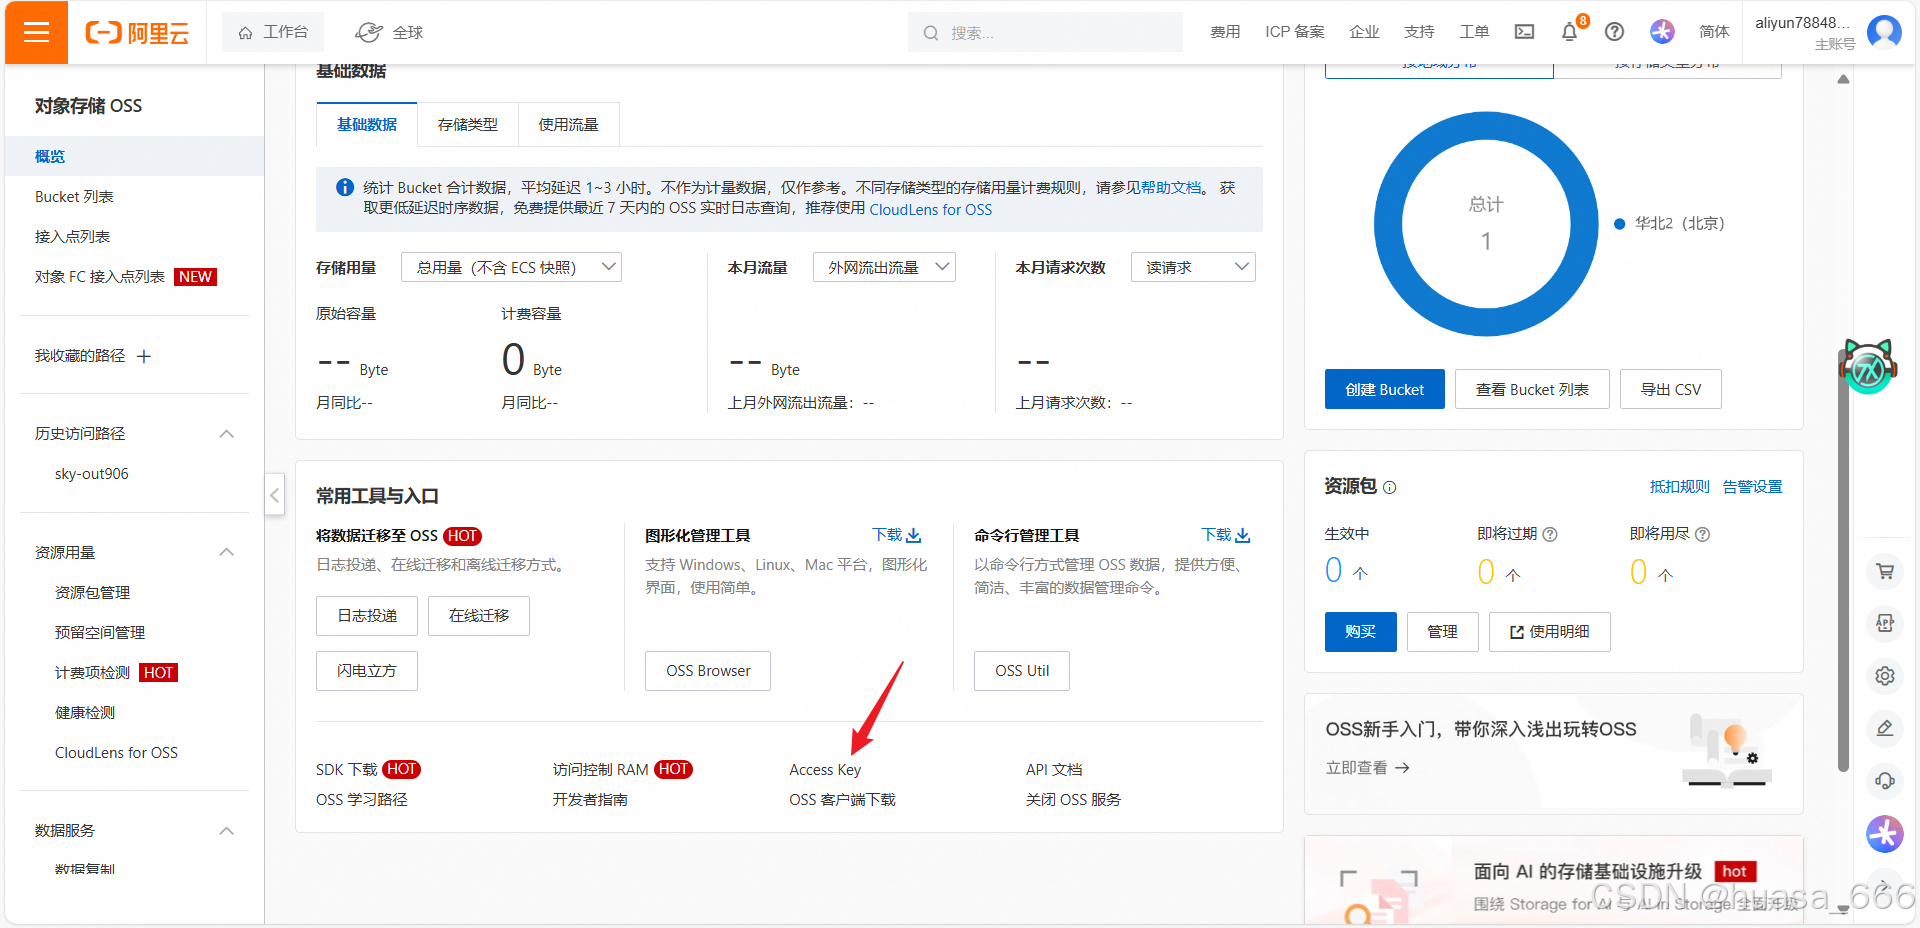Screen dimensions: 1920x928
Task: Collapse the 数据服务 section
Action: coord(227,831)
